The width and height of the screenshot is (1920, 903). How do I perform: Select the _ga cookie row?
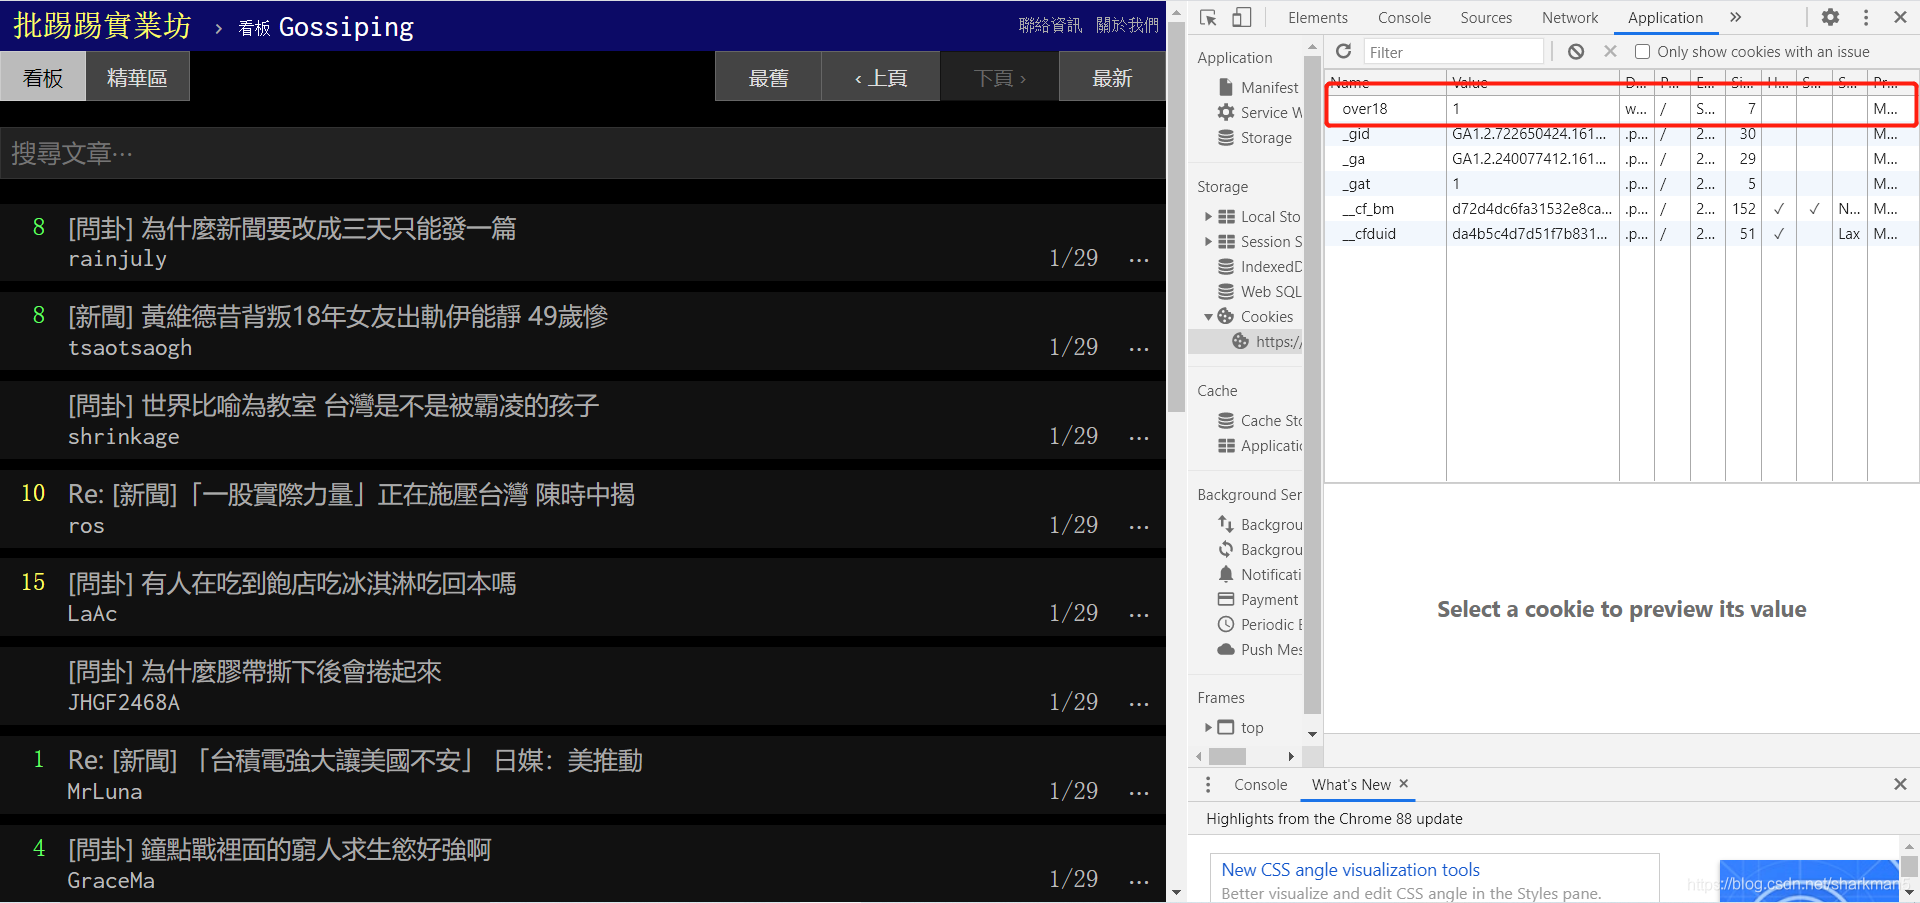click(x=1621, y=159)
